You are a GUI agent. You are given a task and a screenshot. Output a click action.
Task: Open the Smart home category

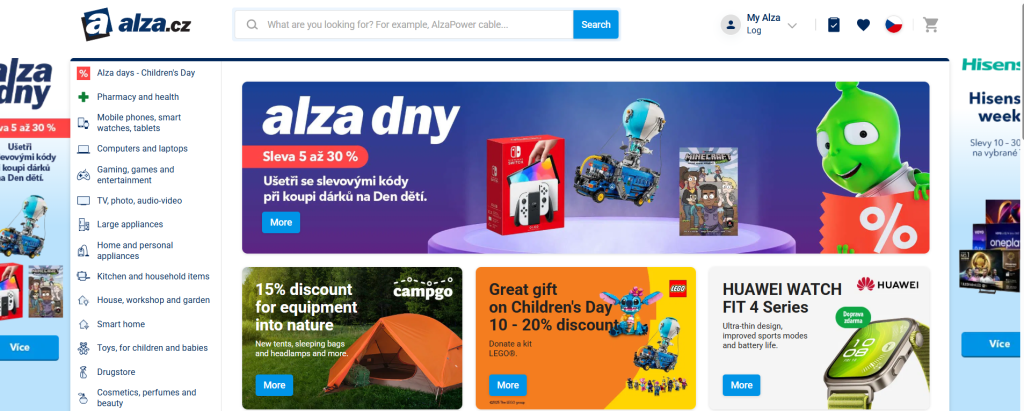click(121, 324)
